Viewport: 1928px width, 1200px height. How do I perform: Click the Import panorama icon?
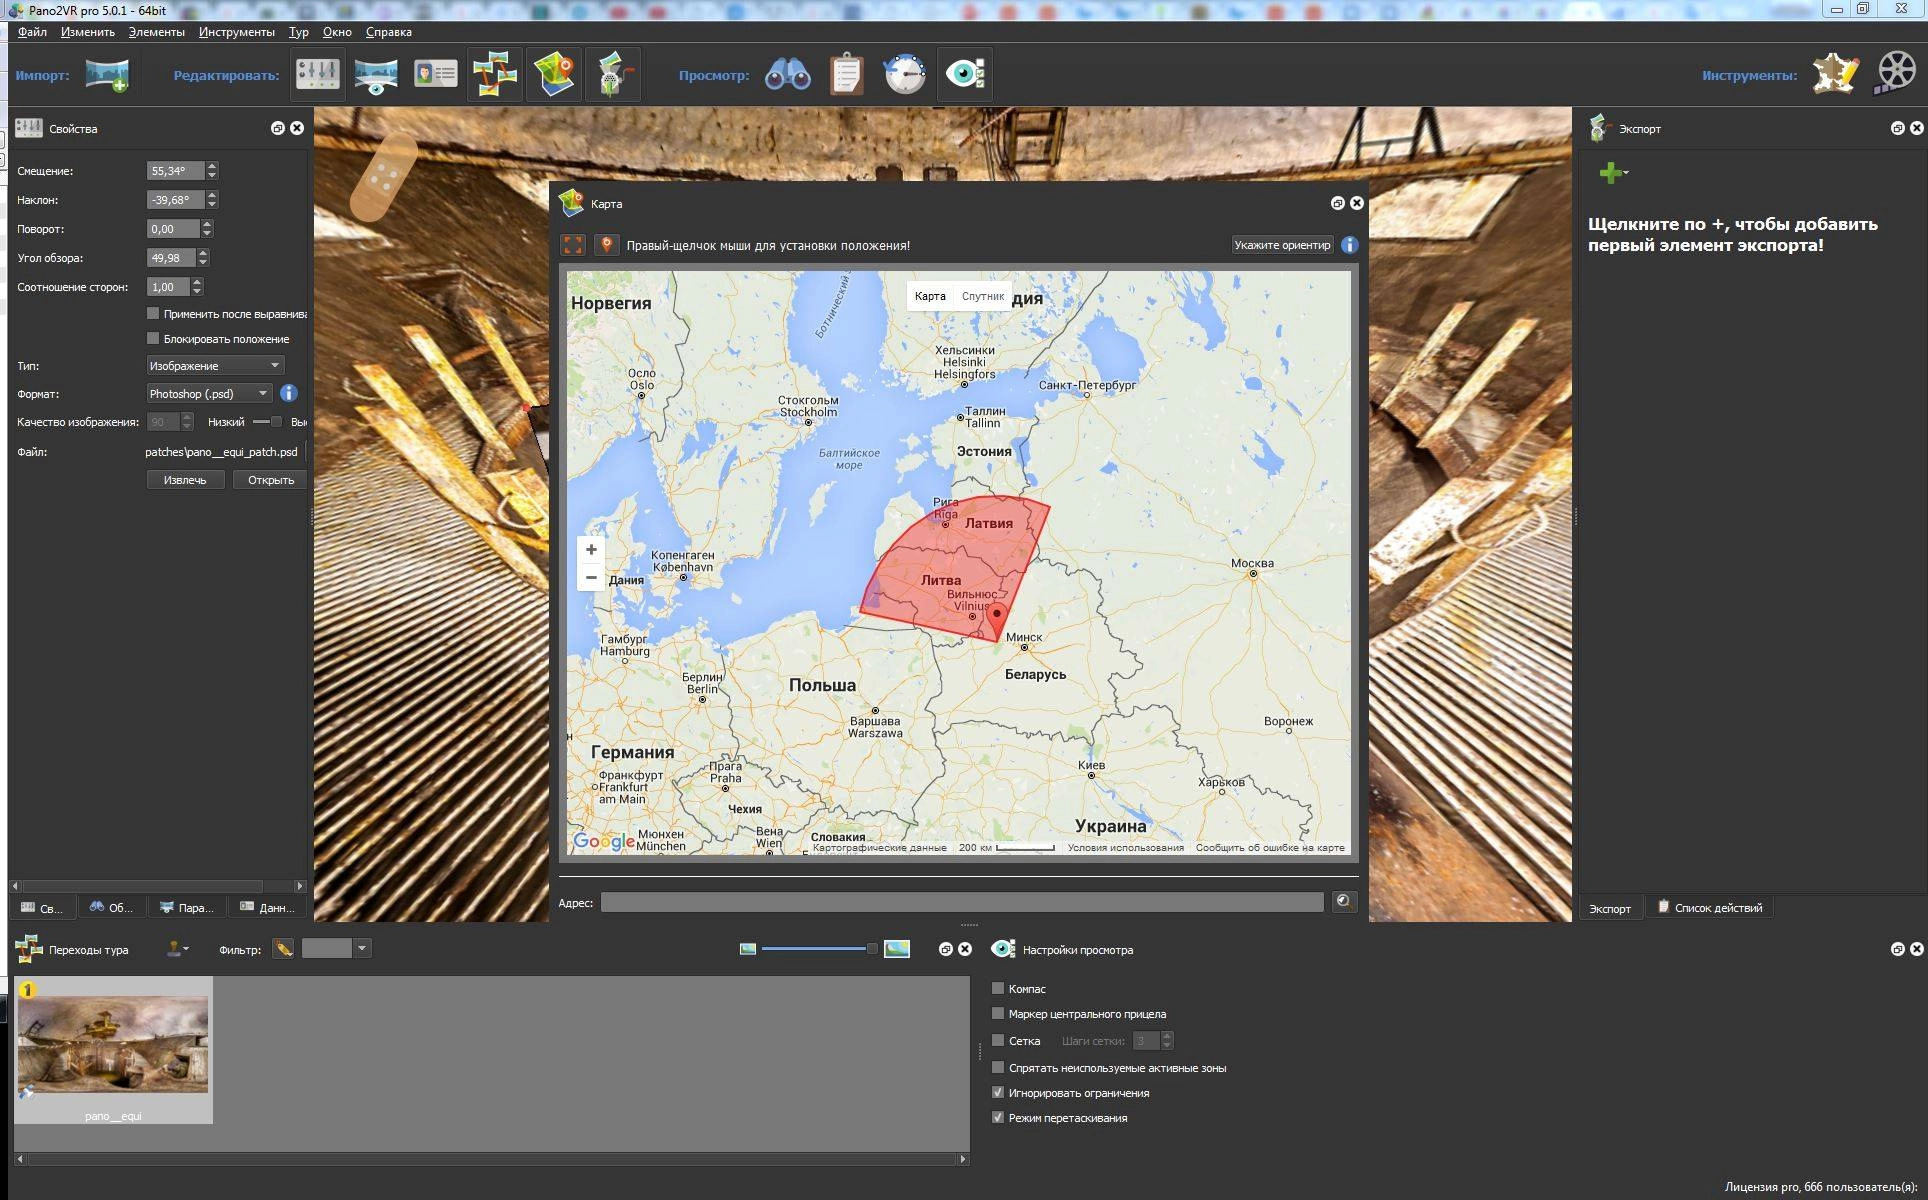(x=107, y=74)
